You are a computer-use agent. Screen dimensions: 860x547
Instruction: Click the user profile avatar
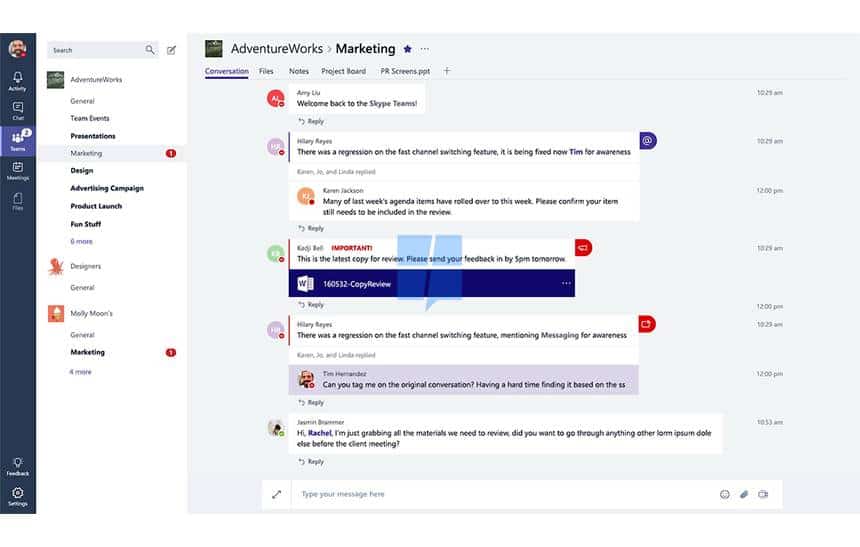(x=18, y=49)
